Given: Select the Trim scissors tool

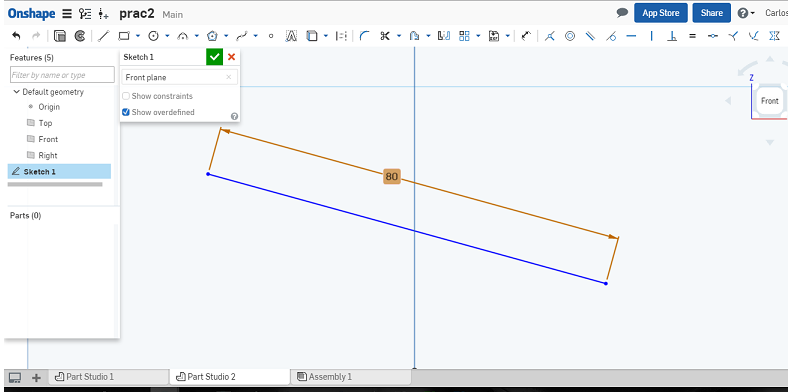Looking at the screenshot, I should pyautogui.click(x=385, y=36).
